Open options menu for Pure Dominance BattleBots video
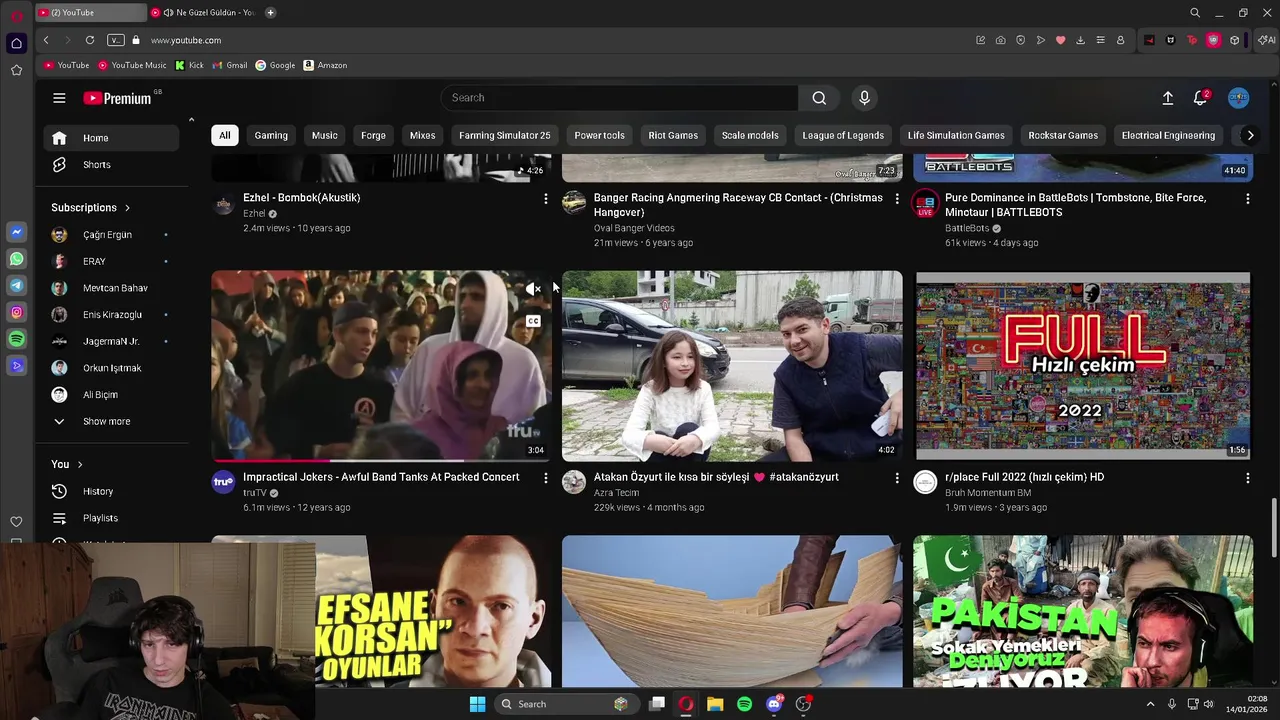Viewport: 1280px width, 720px height. (x=1247, y=199)
